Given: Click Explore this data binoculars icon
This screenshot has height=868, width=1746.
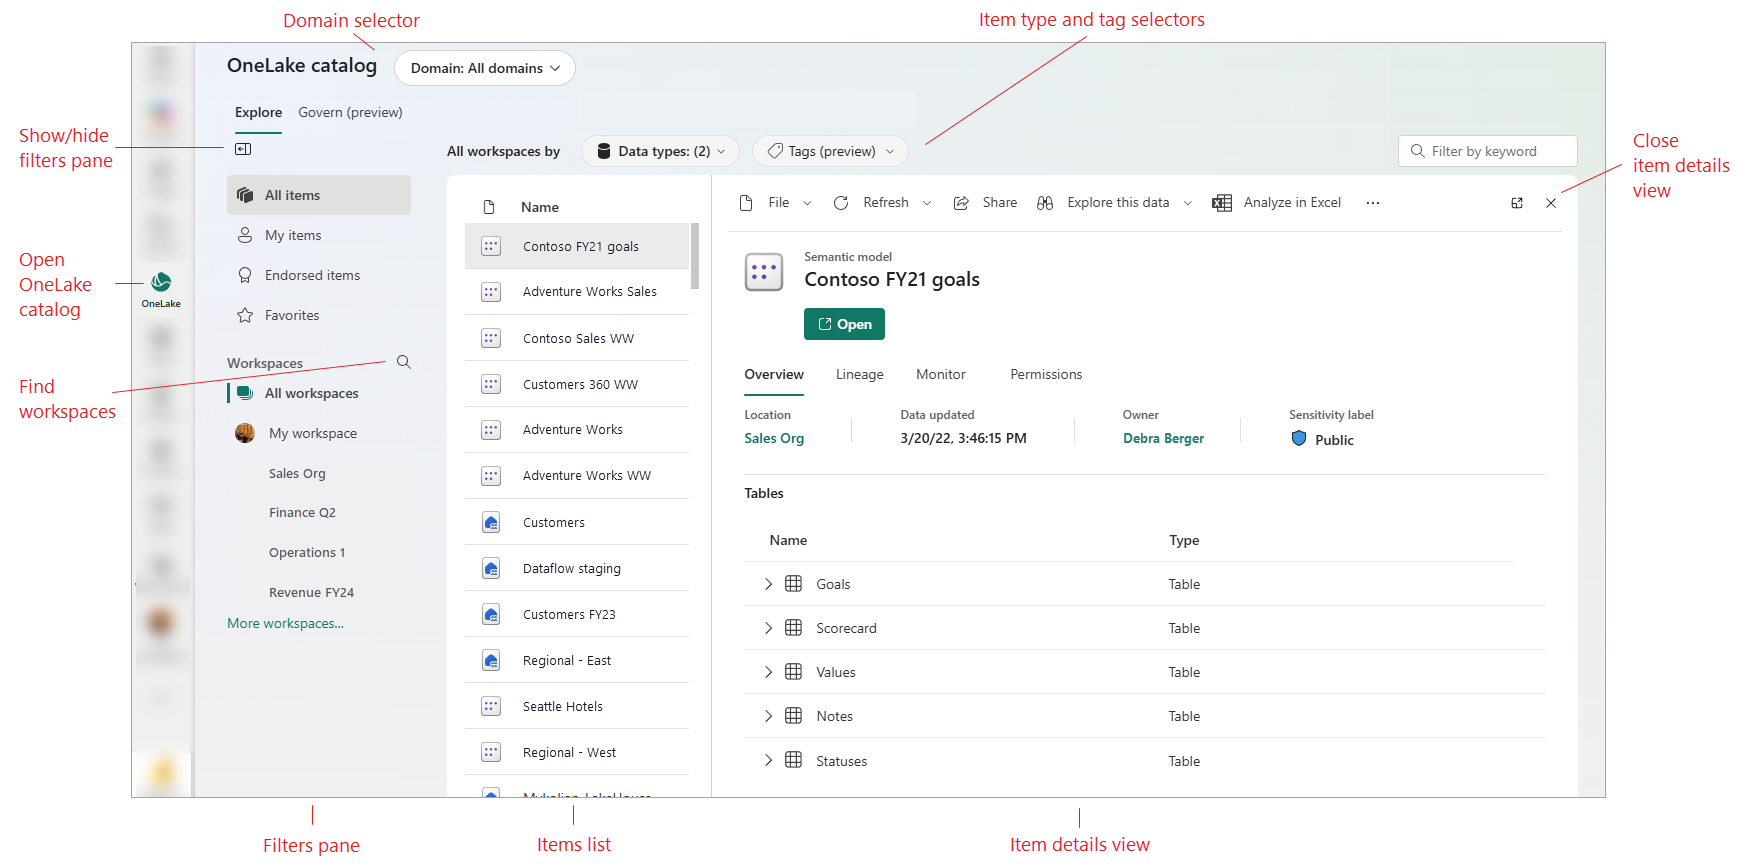Looking at the screenshot, I should [x=1045, y=203].
